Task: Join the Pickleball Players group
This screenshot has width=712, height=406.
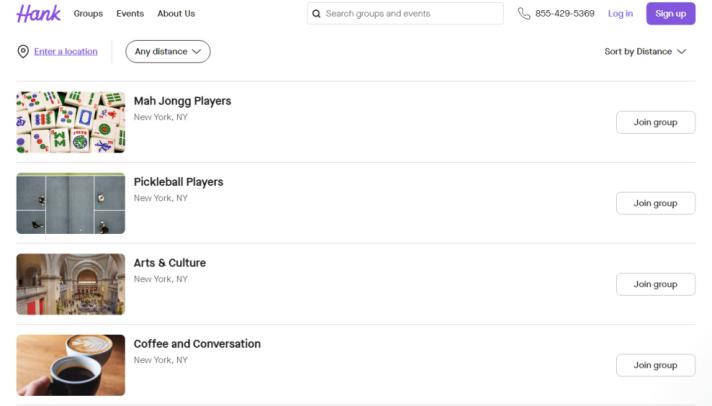Action: (x=655, y=203)
